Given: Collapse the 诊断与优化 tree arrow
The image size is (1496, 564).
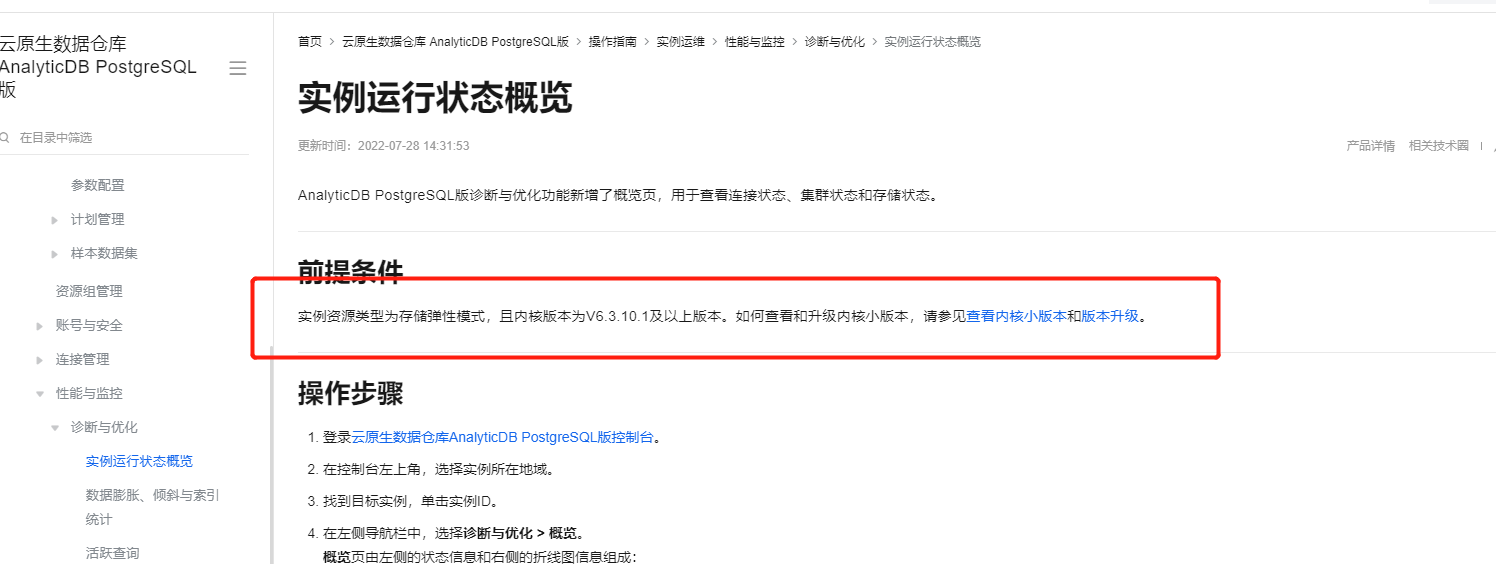Looking at the screenshot, I should click(x=55, y=428).
